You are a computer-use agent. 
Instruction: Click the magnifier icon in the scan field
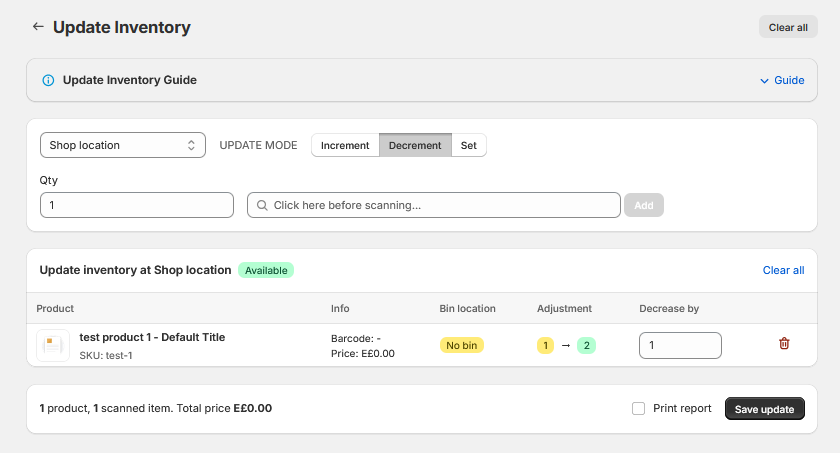coord(262,205)
